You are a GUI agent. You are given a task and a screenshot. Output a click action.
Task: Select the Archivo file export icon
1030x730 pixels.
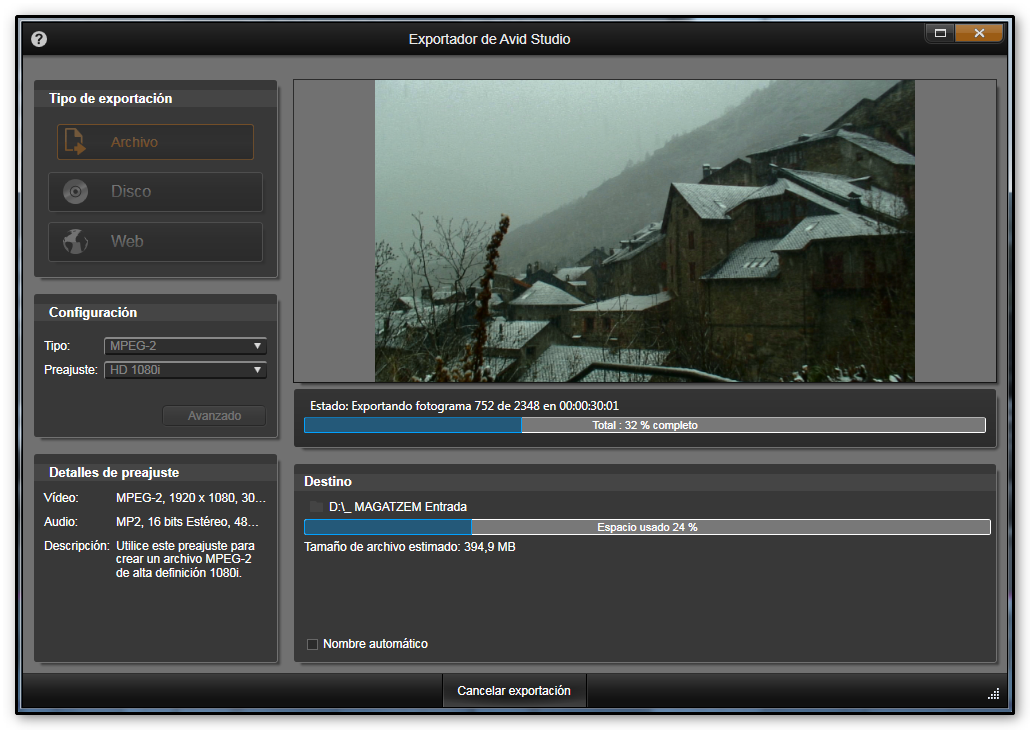coord(76,142)
